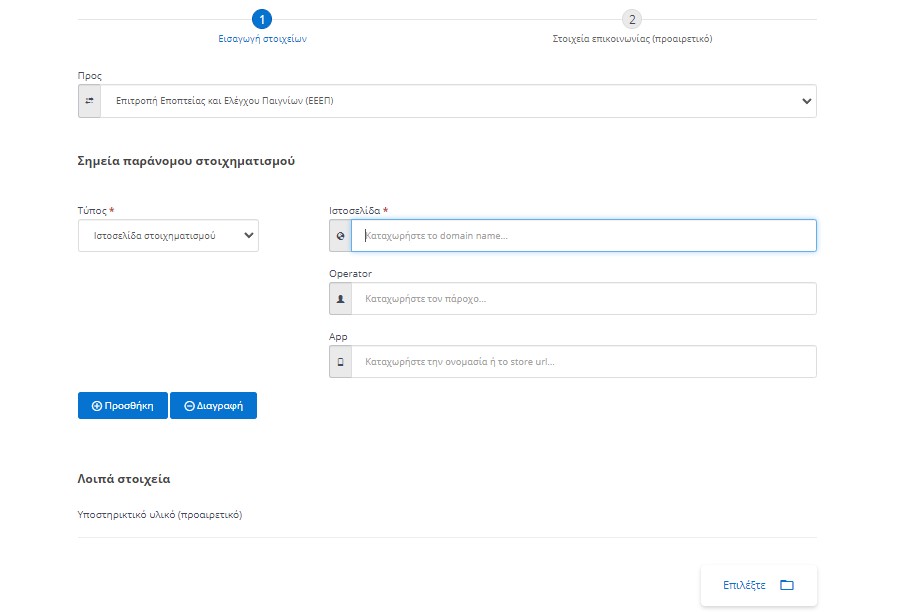Screen dimensions: 916x612
Task: Click the swap arrows icon in Προς field
Action: pyautogui.click(x=89, y=101)
